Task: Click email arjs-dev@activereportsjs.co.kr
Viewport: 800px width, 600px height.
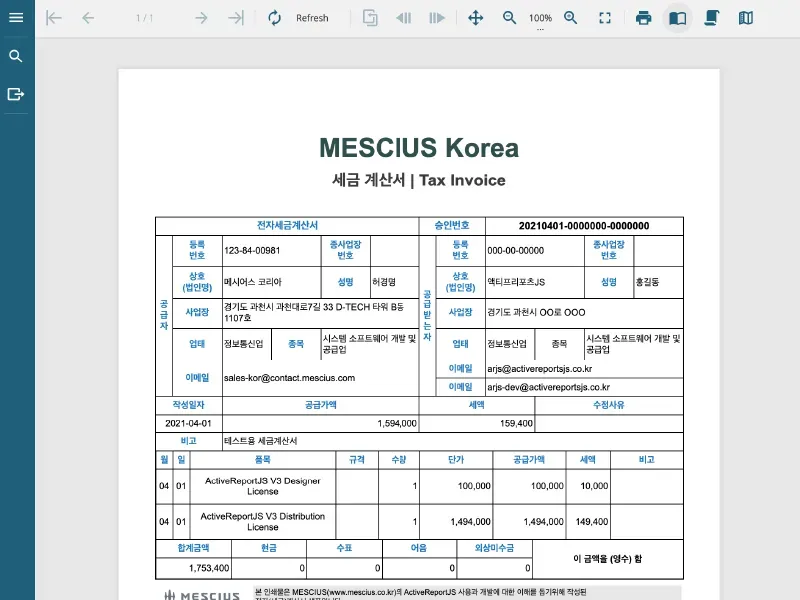Action: click(548, 387)
